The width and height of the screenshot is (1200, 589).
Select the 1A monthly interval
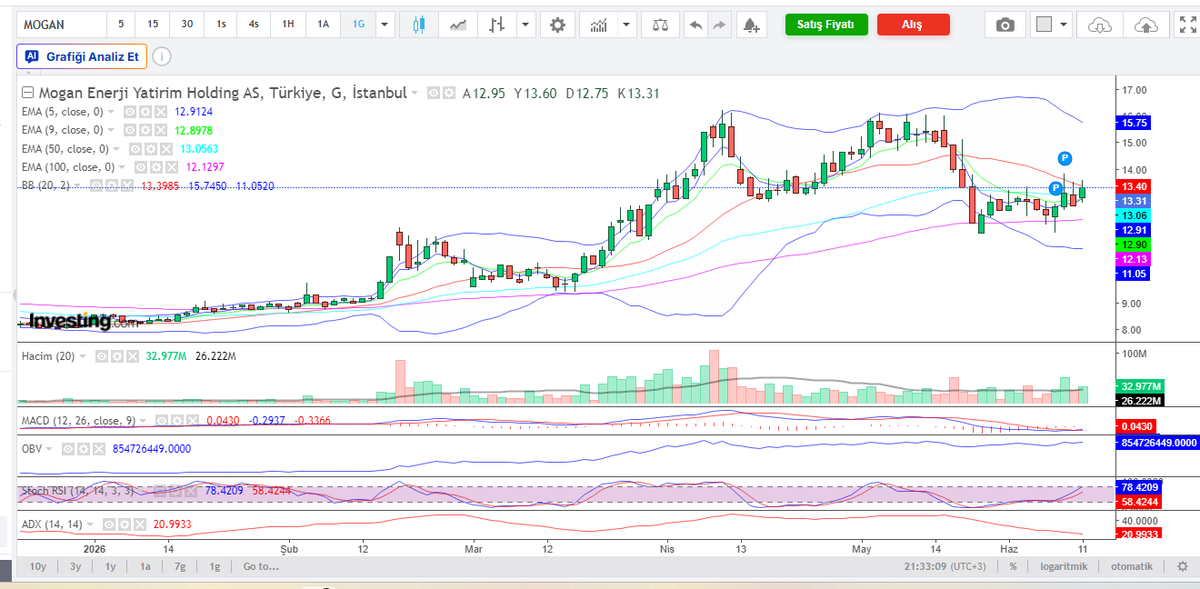click(x=323, y=25)
